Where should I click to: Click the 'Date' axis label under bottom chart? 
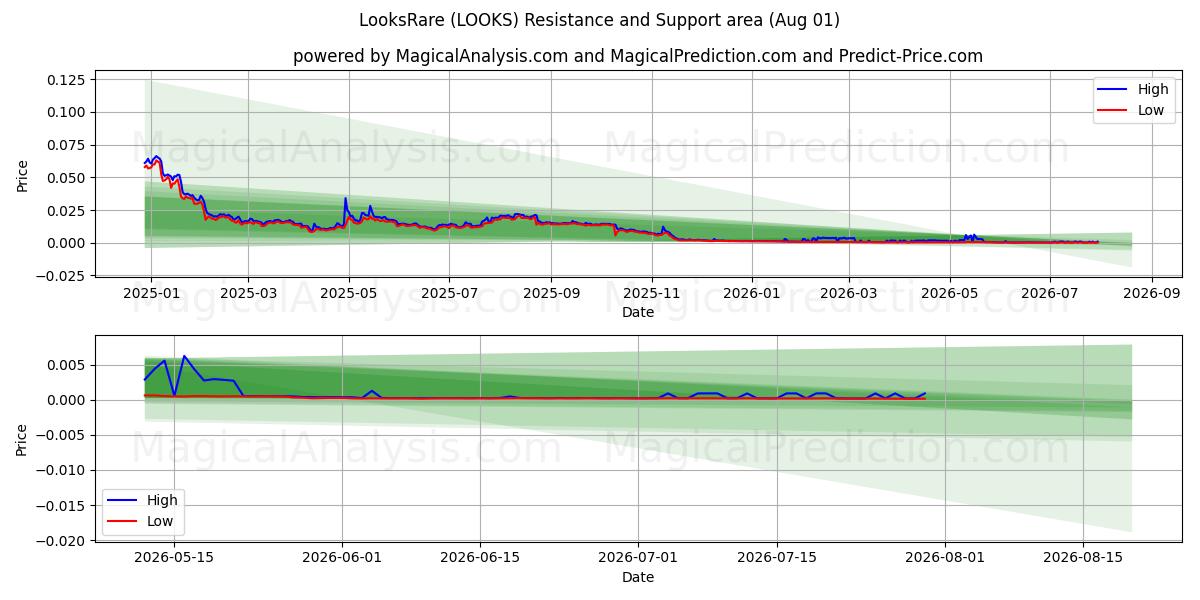click(x=638, y=577)
